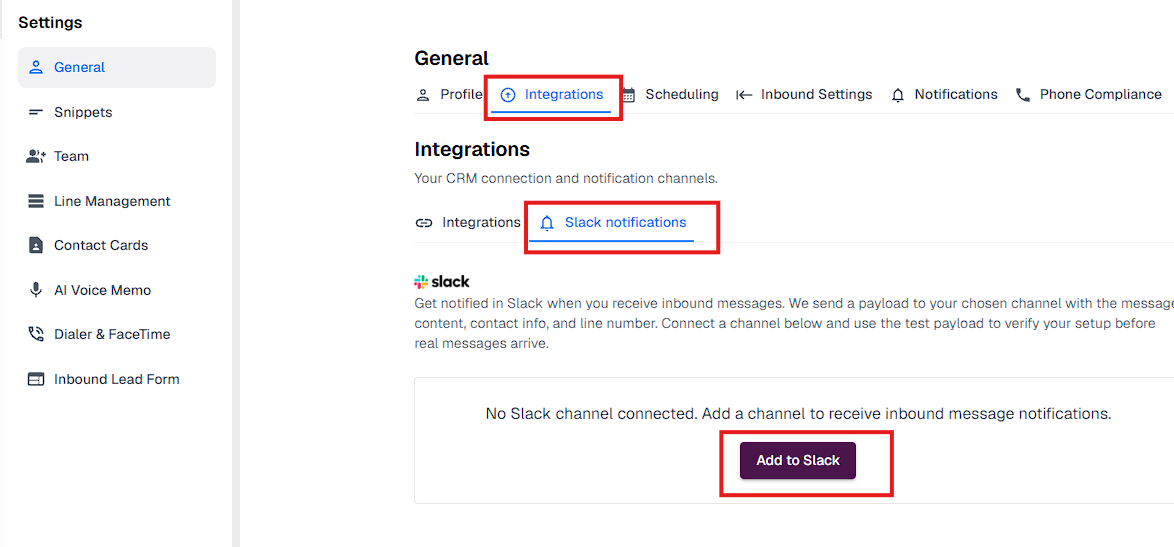
Task: Go to the Phone Compliance tab
Action: 1088,95
